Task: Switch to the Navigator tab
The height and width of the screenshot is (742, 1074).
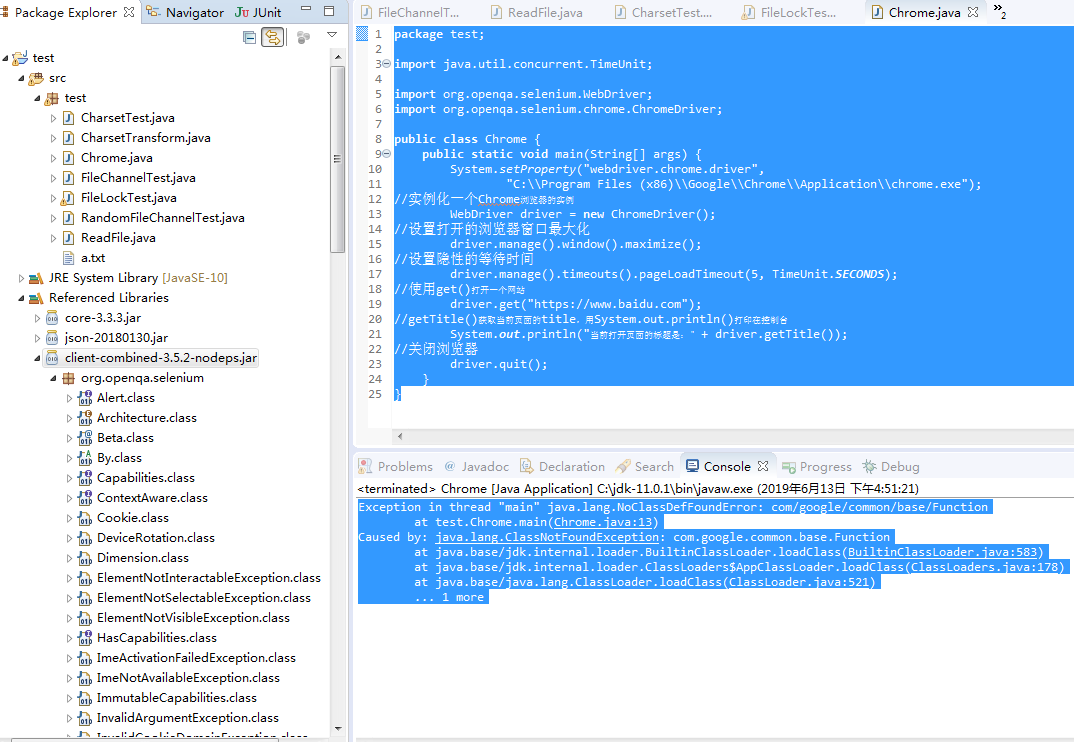Action: [x=185, y=12]
